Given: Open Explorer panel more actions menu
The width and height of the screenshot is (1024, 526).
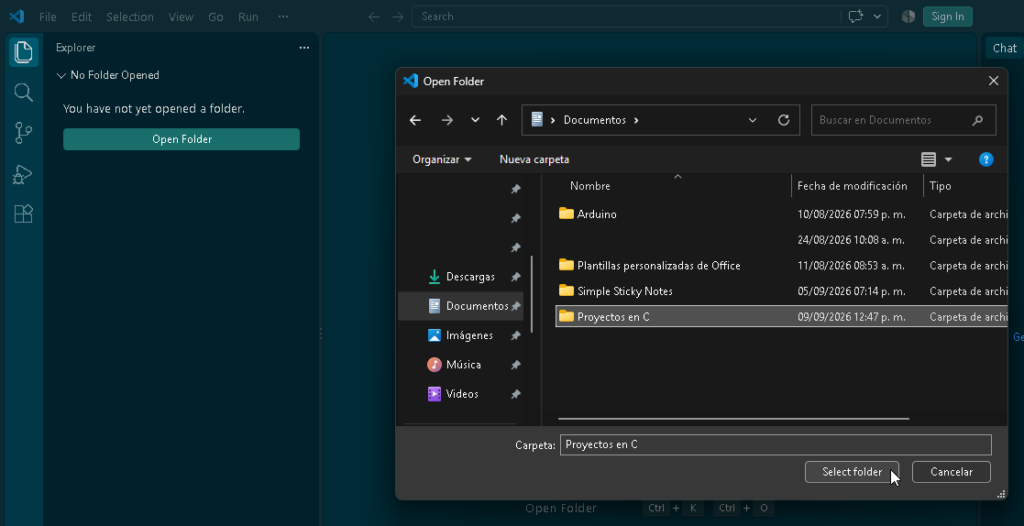Looking at the screenshot, I should pyautogui.click(x=304, y=48).
